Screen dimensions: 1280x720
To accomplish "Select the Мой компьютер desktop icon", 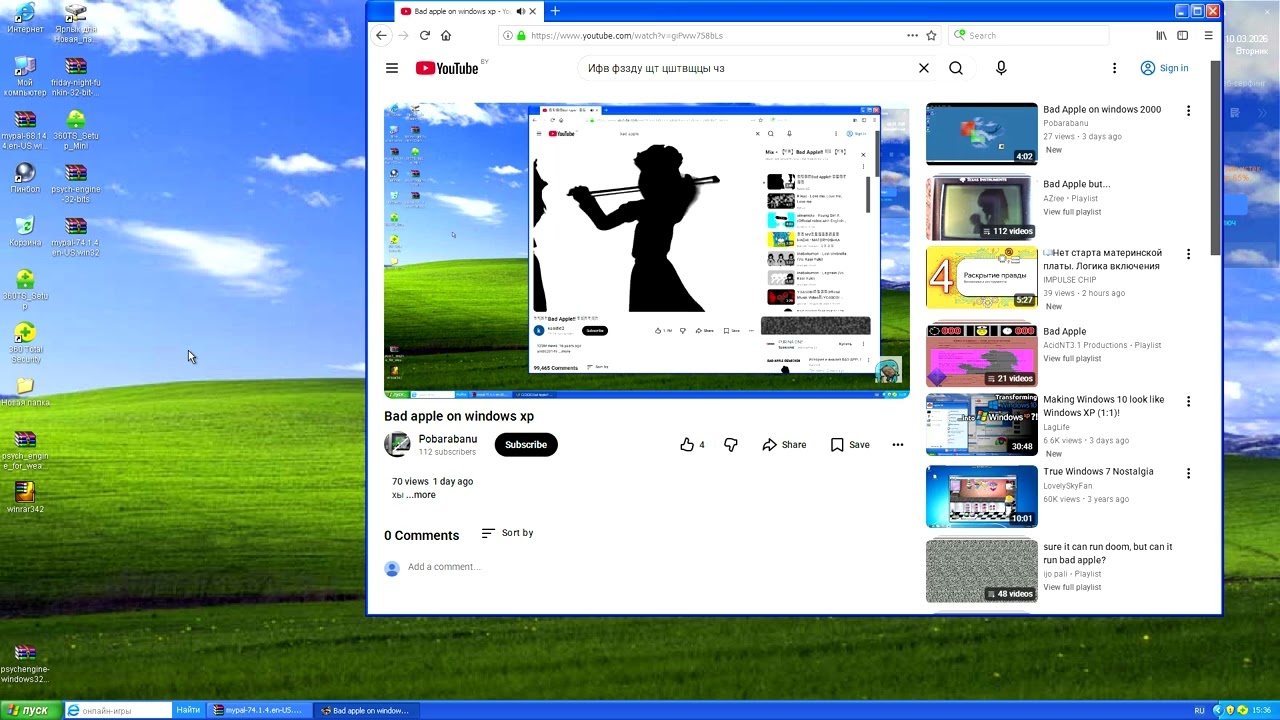I will coord(25,77).
